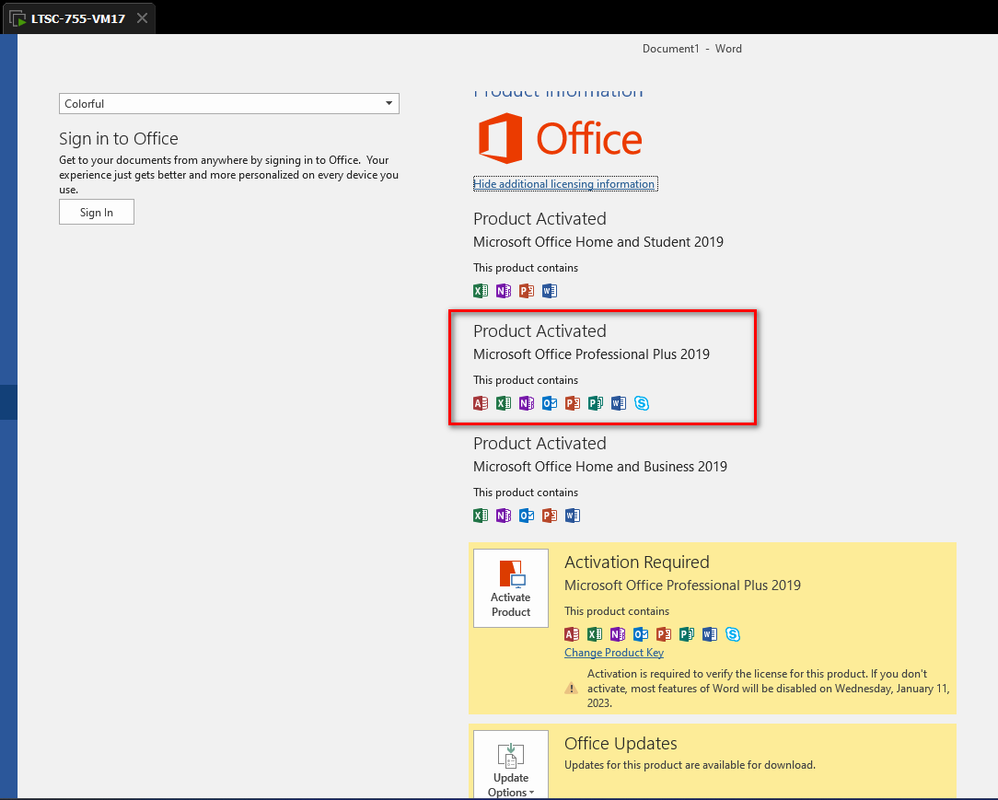Viewport: 998px width, 800px height.
Task: Click PowerPoint icon under Home and Student 2019
Action: click(x=526, y=291)
